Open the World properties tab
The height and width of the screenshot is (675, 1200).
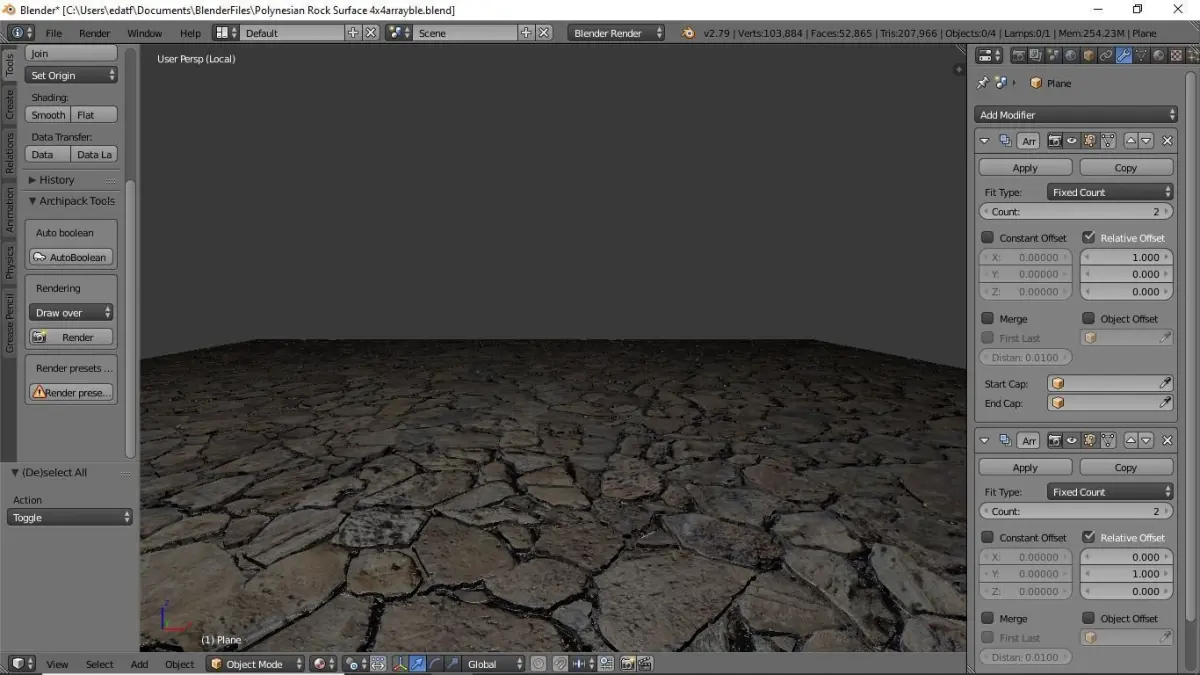click(1071, 55)
